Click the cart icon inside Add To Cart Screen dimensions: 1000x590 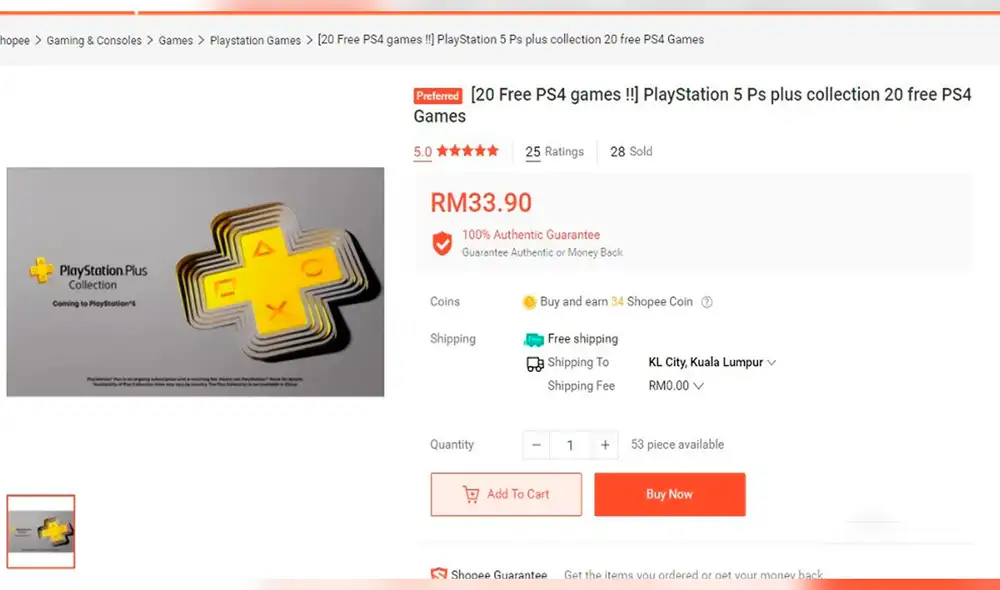tap(471, 494)
